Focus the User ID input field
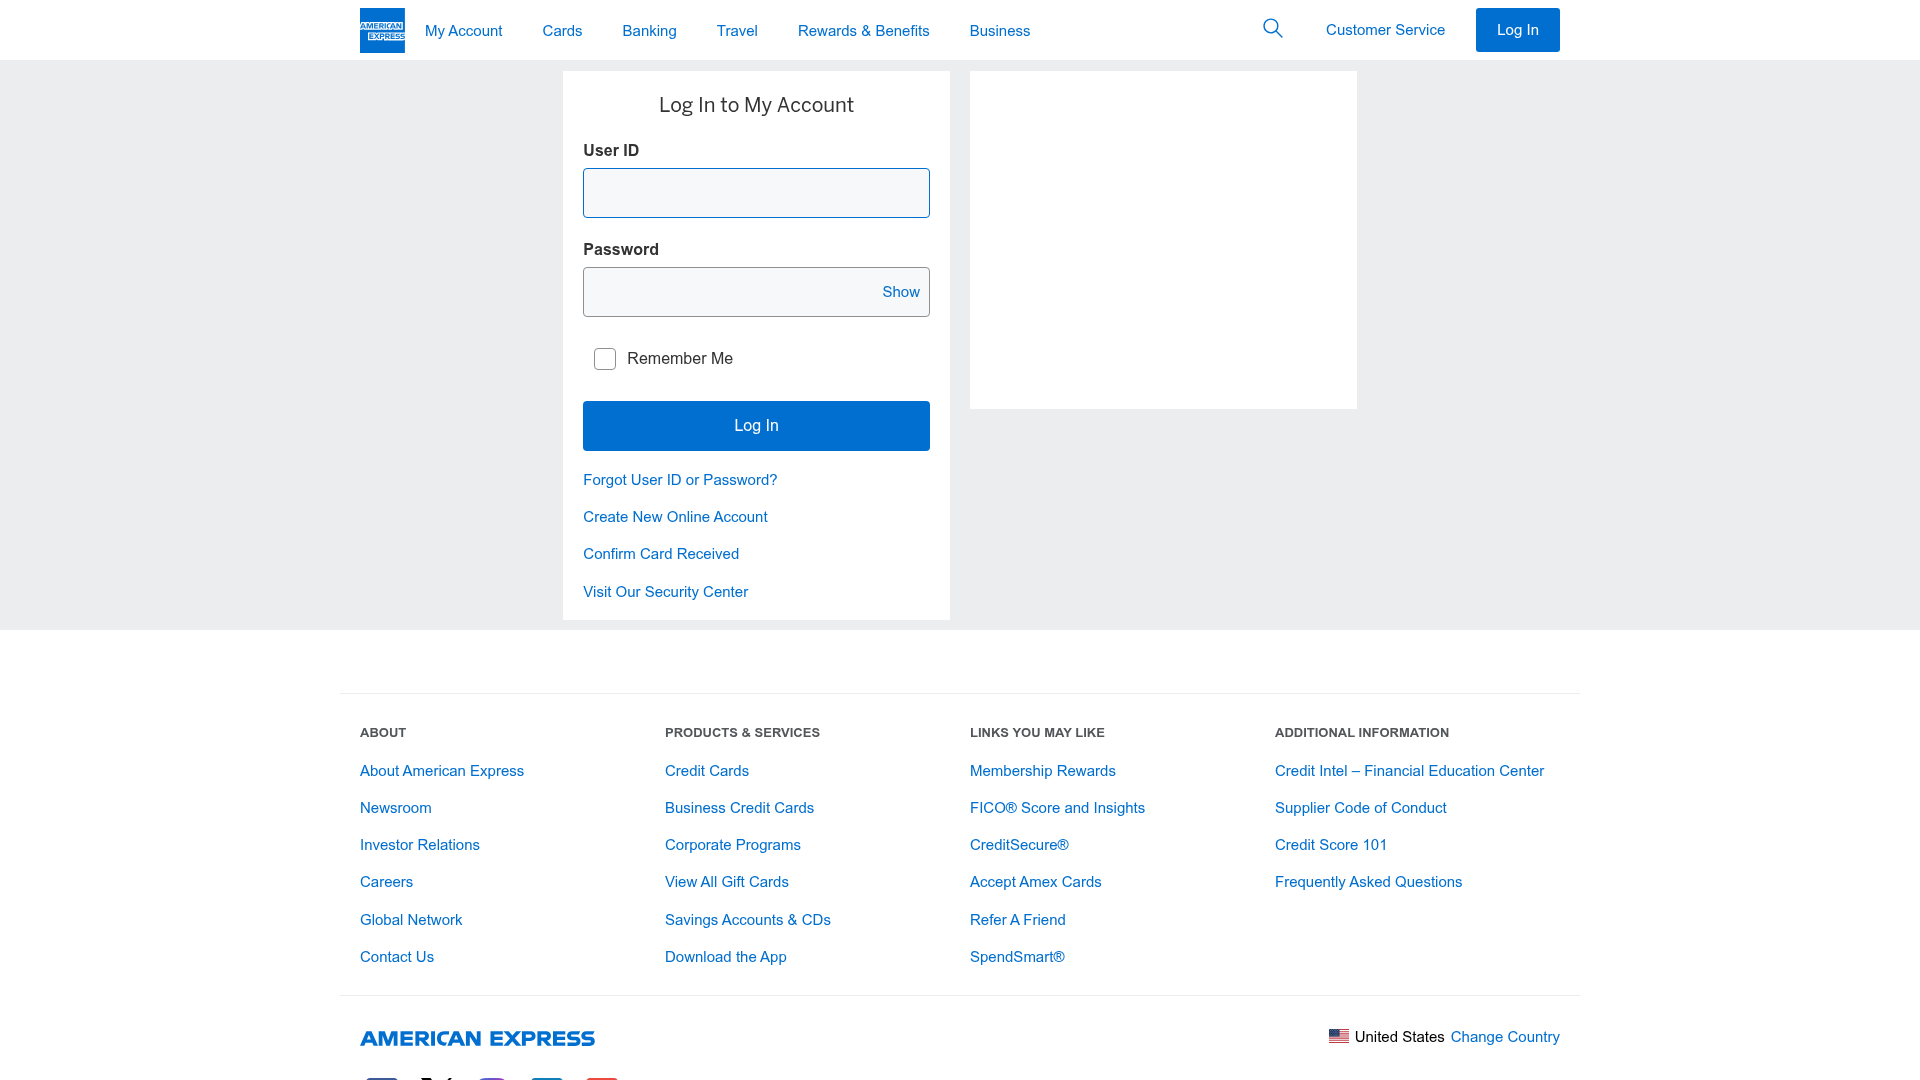The height and width of the screenshot is (1080, 1920). tap(756, 193)
